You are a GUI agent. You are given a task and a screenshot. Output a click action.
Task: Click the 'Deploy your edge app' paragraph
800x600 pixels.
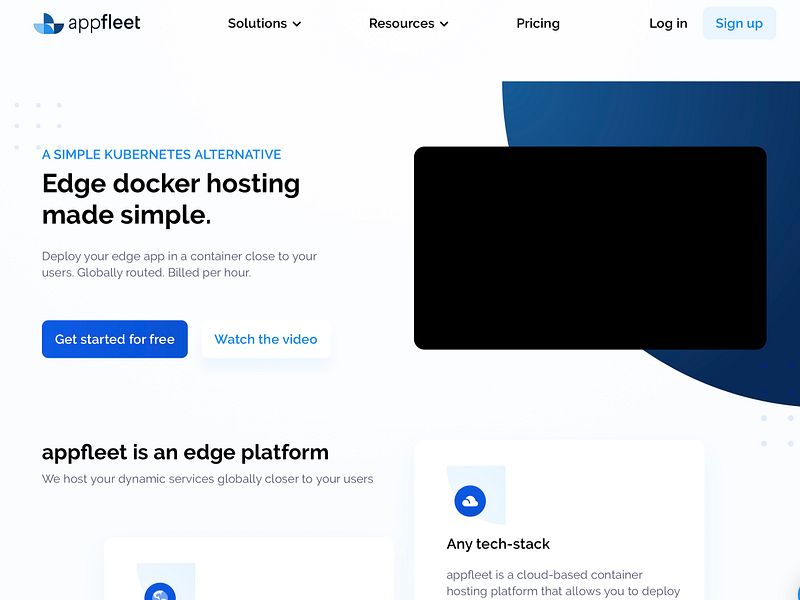pyautogui.click(x=179, y=264)
